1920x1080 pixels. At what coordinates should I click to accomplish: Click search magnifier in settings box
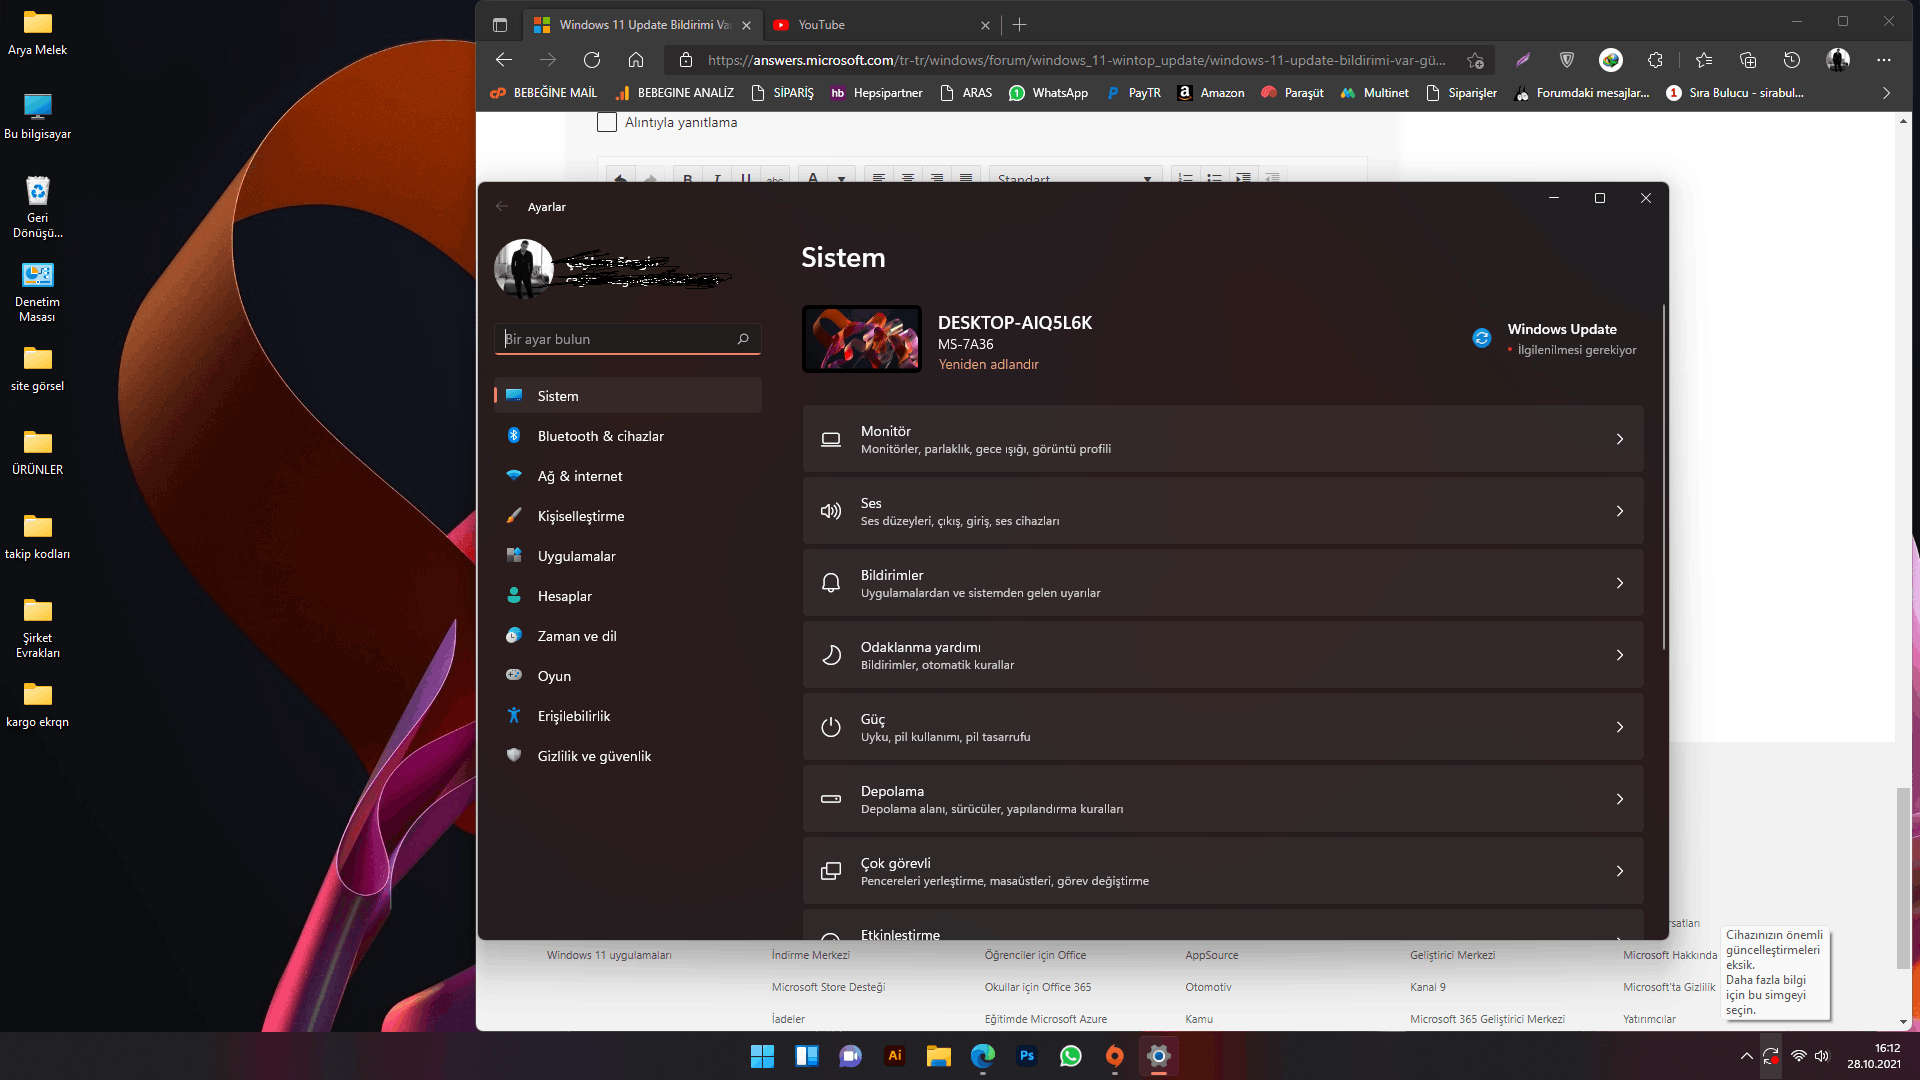pos(743,339)
